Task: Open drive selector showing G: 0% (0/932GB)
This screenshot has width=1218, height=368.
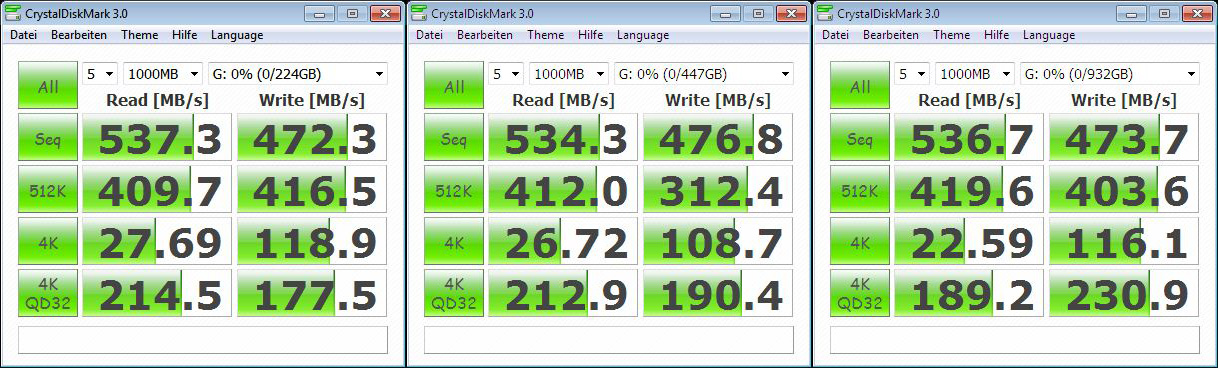Action: pyautogui.click(x=1108, y=74)
